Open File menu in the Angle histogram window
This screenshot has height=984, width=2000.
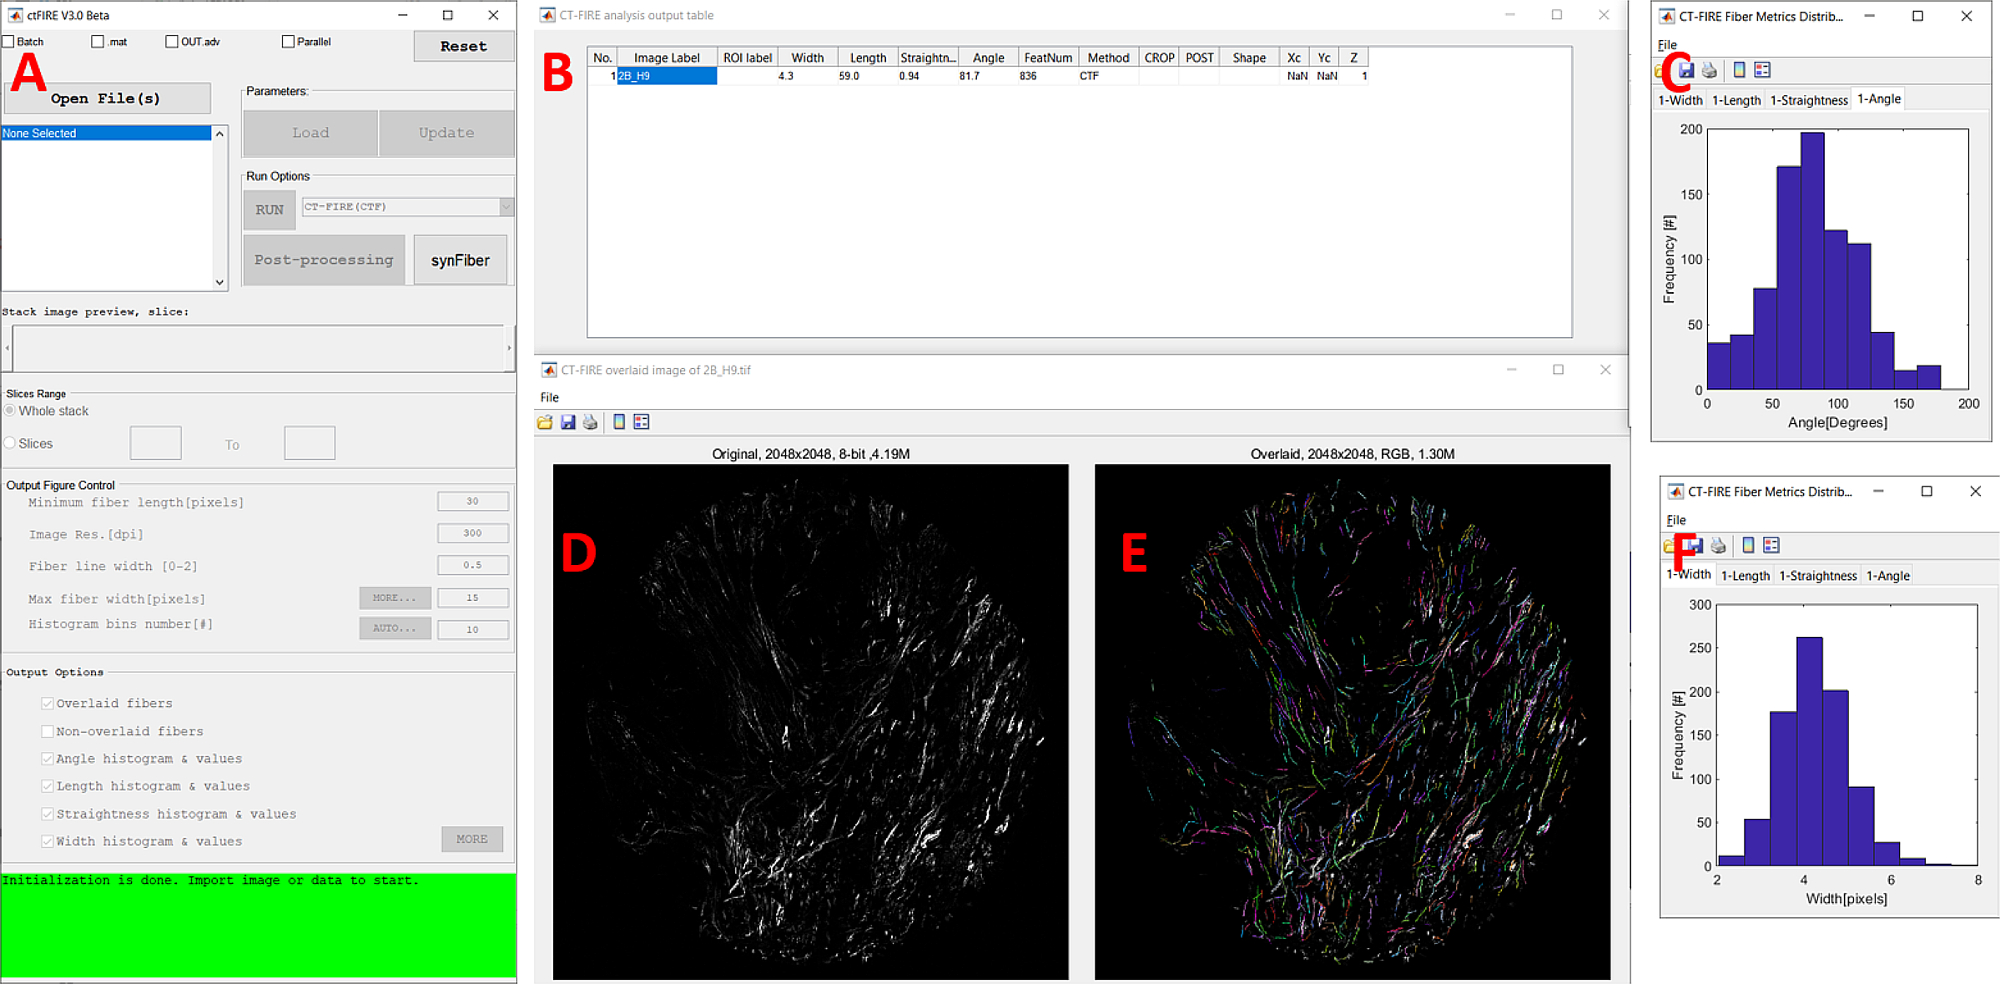click(x=1667, y=45)
